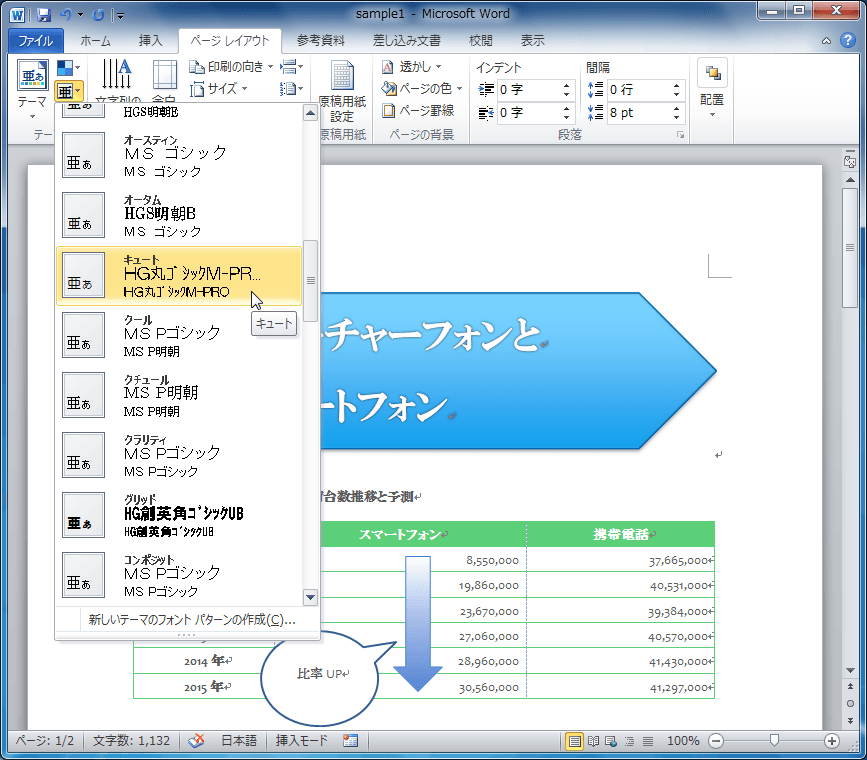Select the オースティン font theme

click(x=179, y=155)
